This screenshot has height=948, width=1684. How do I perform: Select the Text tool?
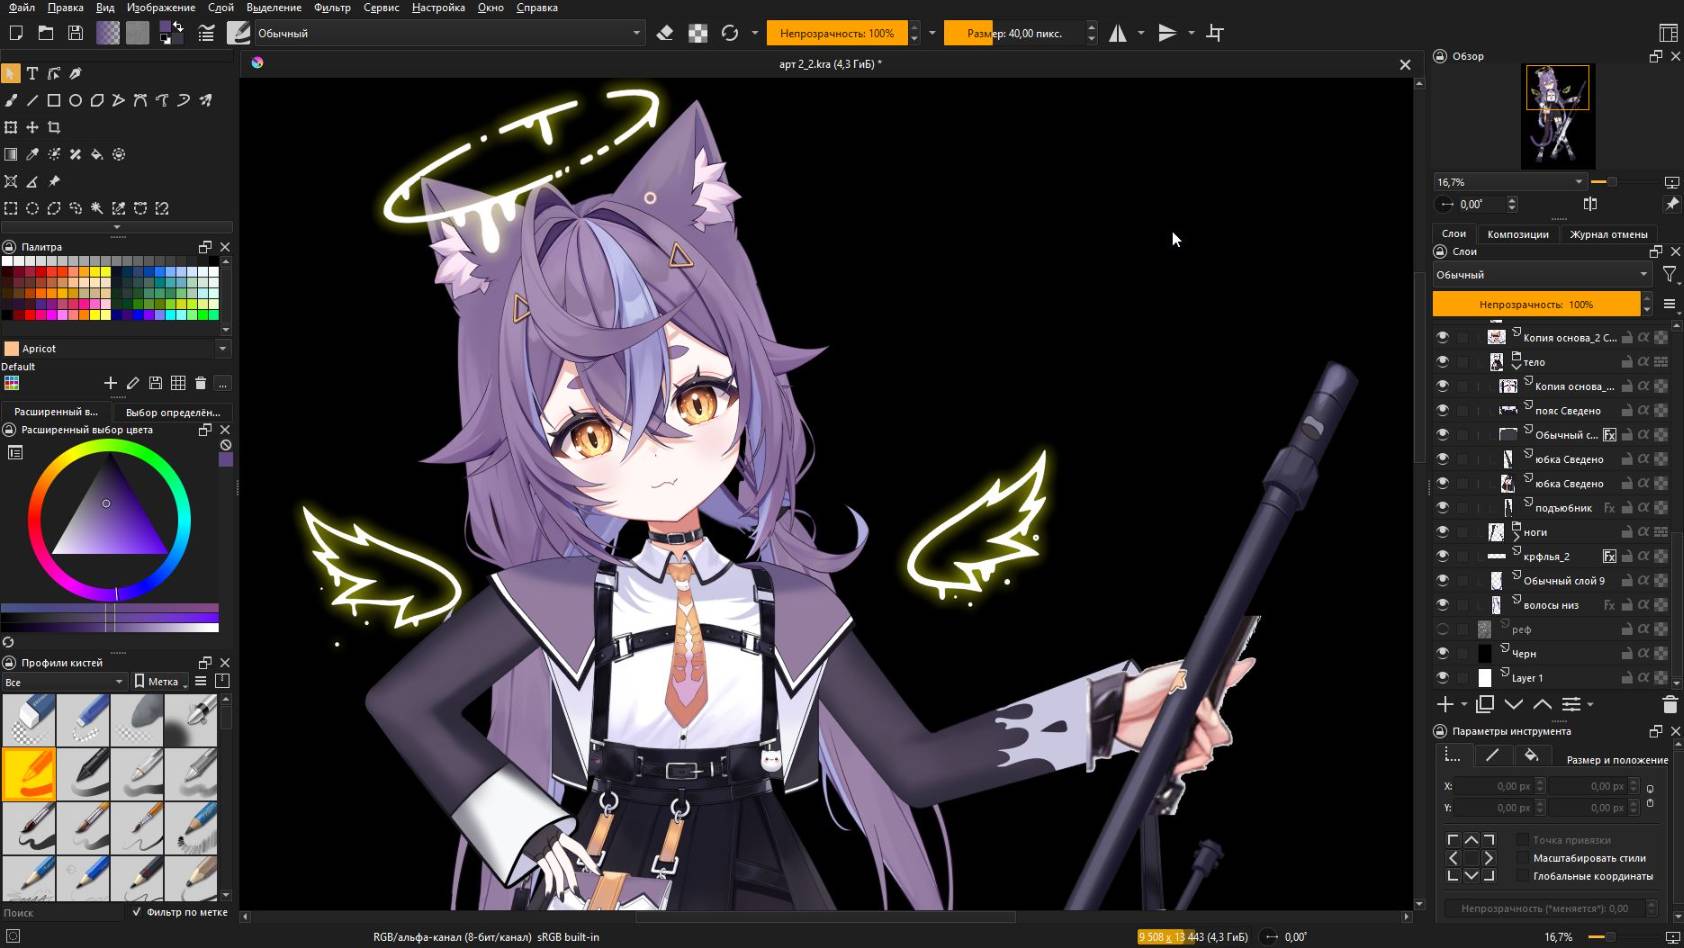(x=32, y=73)
